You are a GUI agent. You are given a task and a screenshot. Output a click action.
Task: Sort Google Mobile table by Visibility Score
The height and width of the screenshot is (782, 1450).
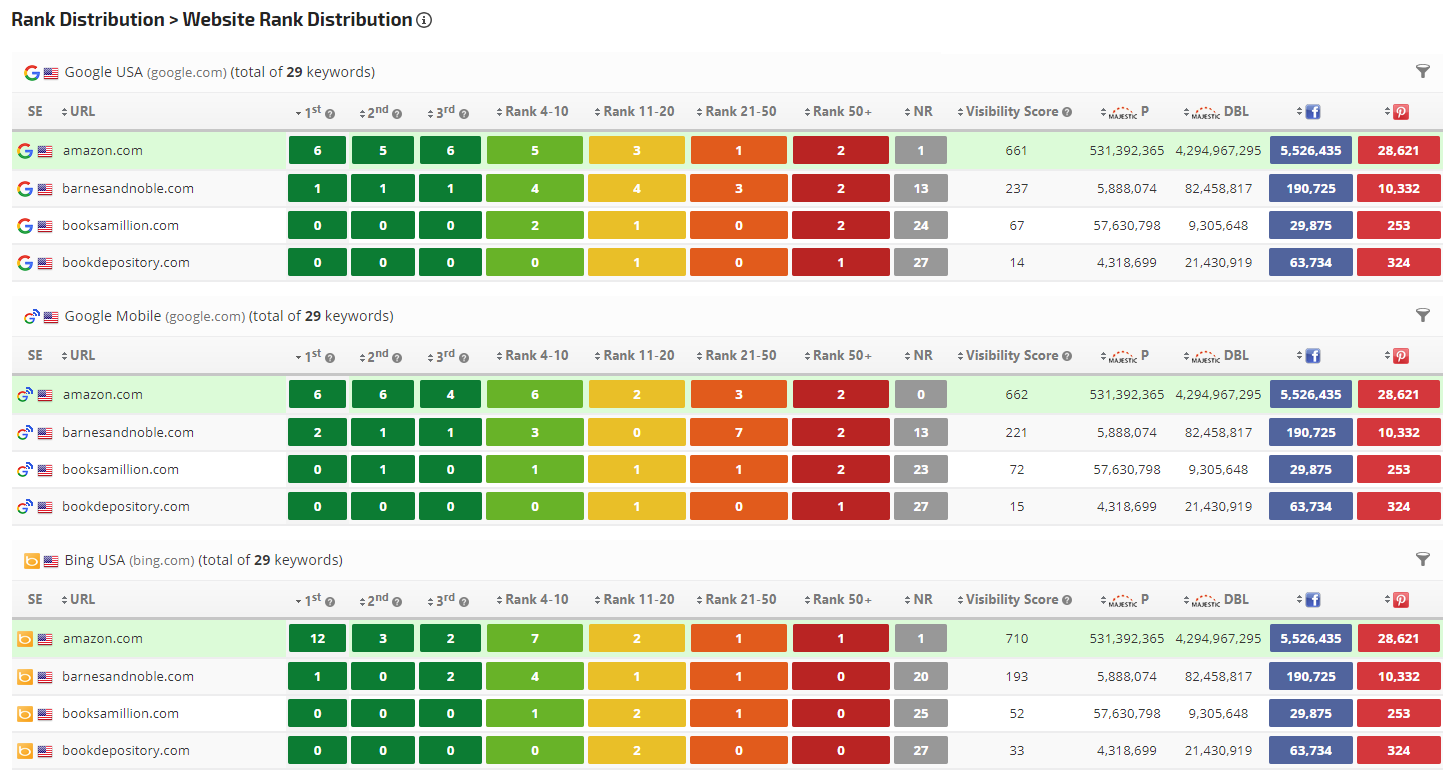pyautogui.click(x=1011, y=356)
